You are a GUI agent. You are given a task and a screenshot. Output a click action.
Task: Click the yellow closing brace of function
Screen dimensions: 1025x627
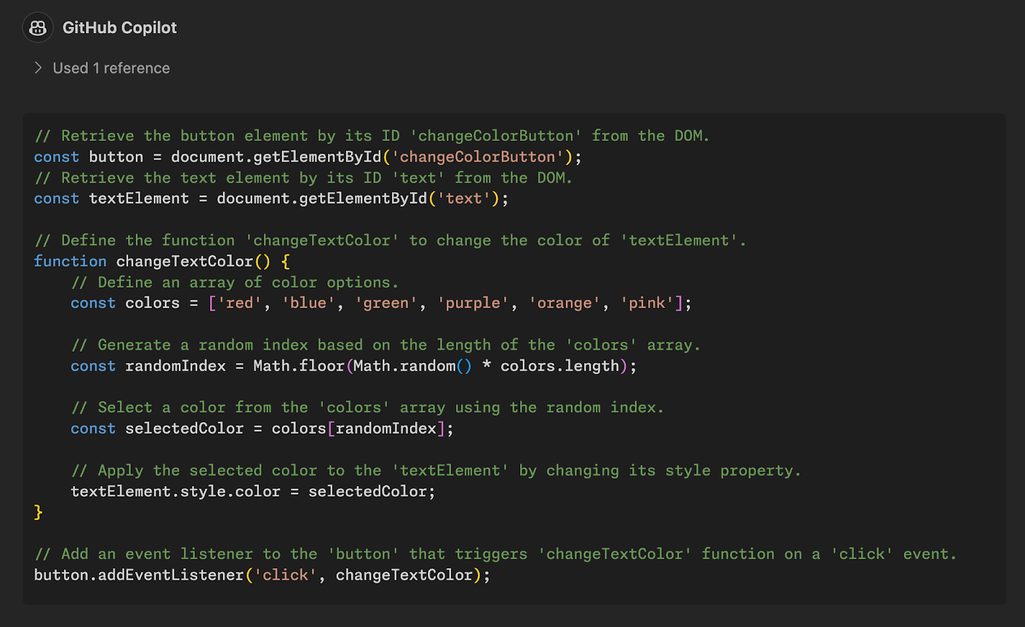click(39, 512)
